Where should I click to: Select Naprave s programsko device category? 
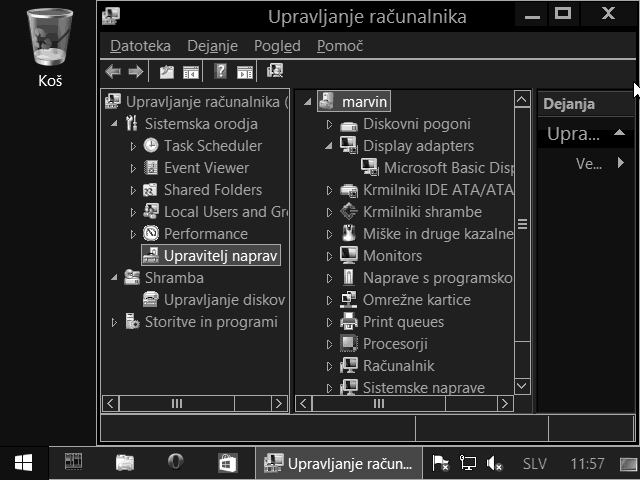pyautogui.click(x=438, y=278)
